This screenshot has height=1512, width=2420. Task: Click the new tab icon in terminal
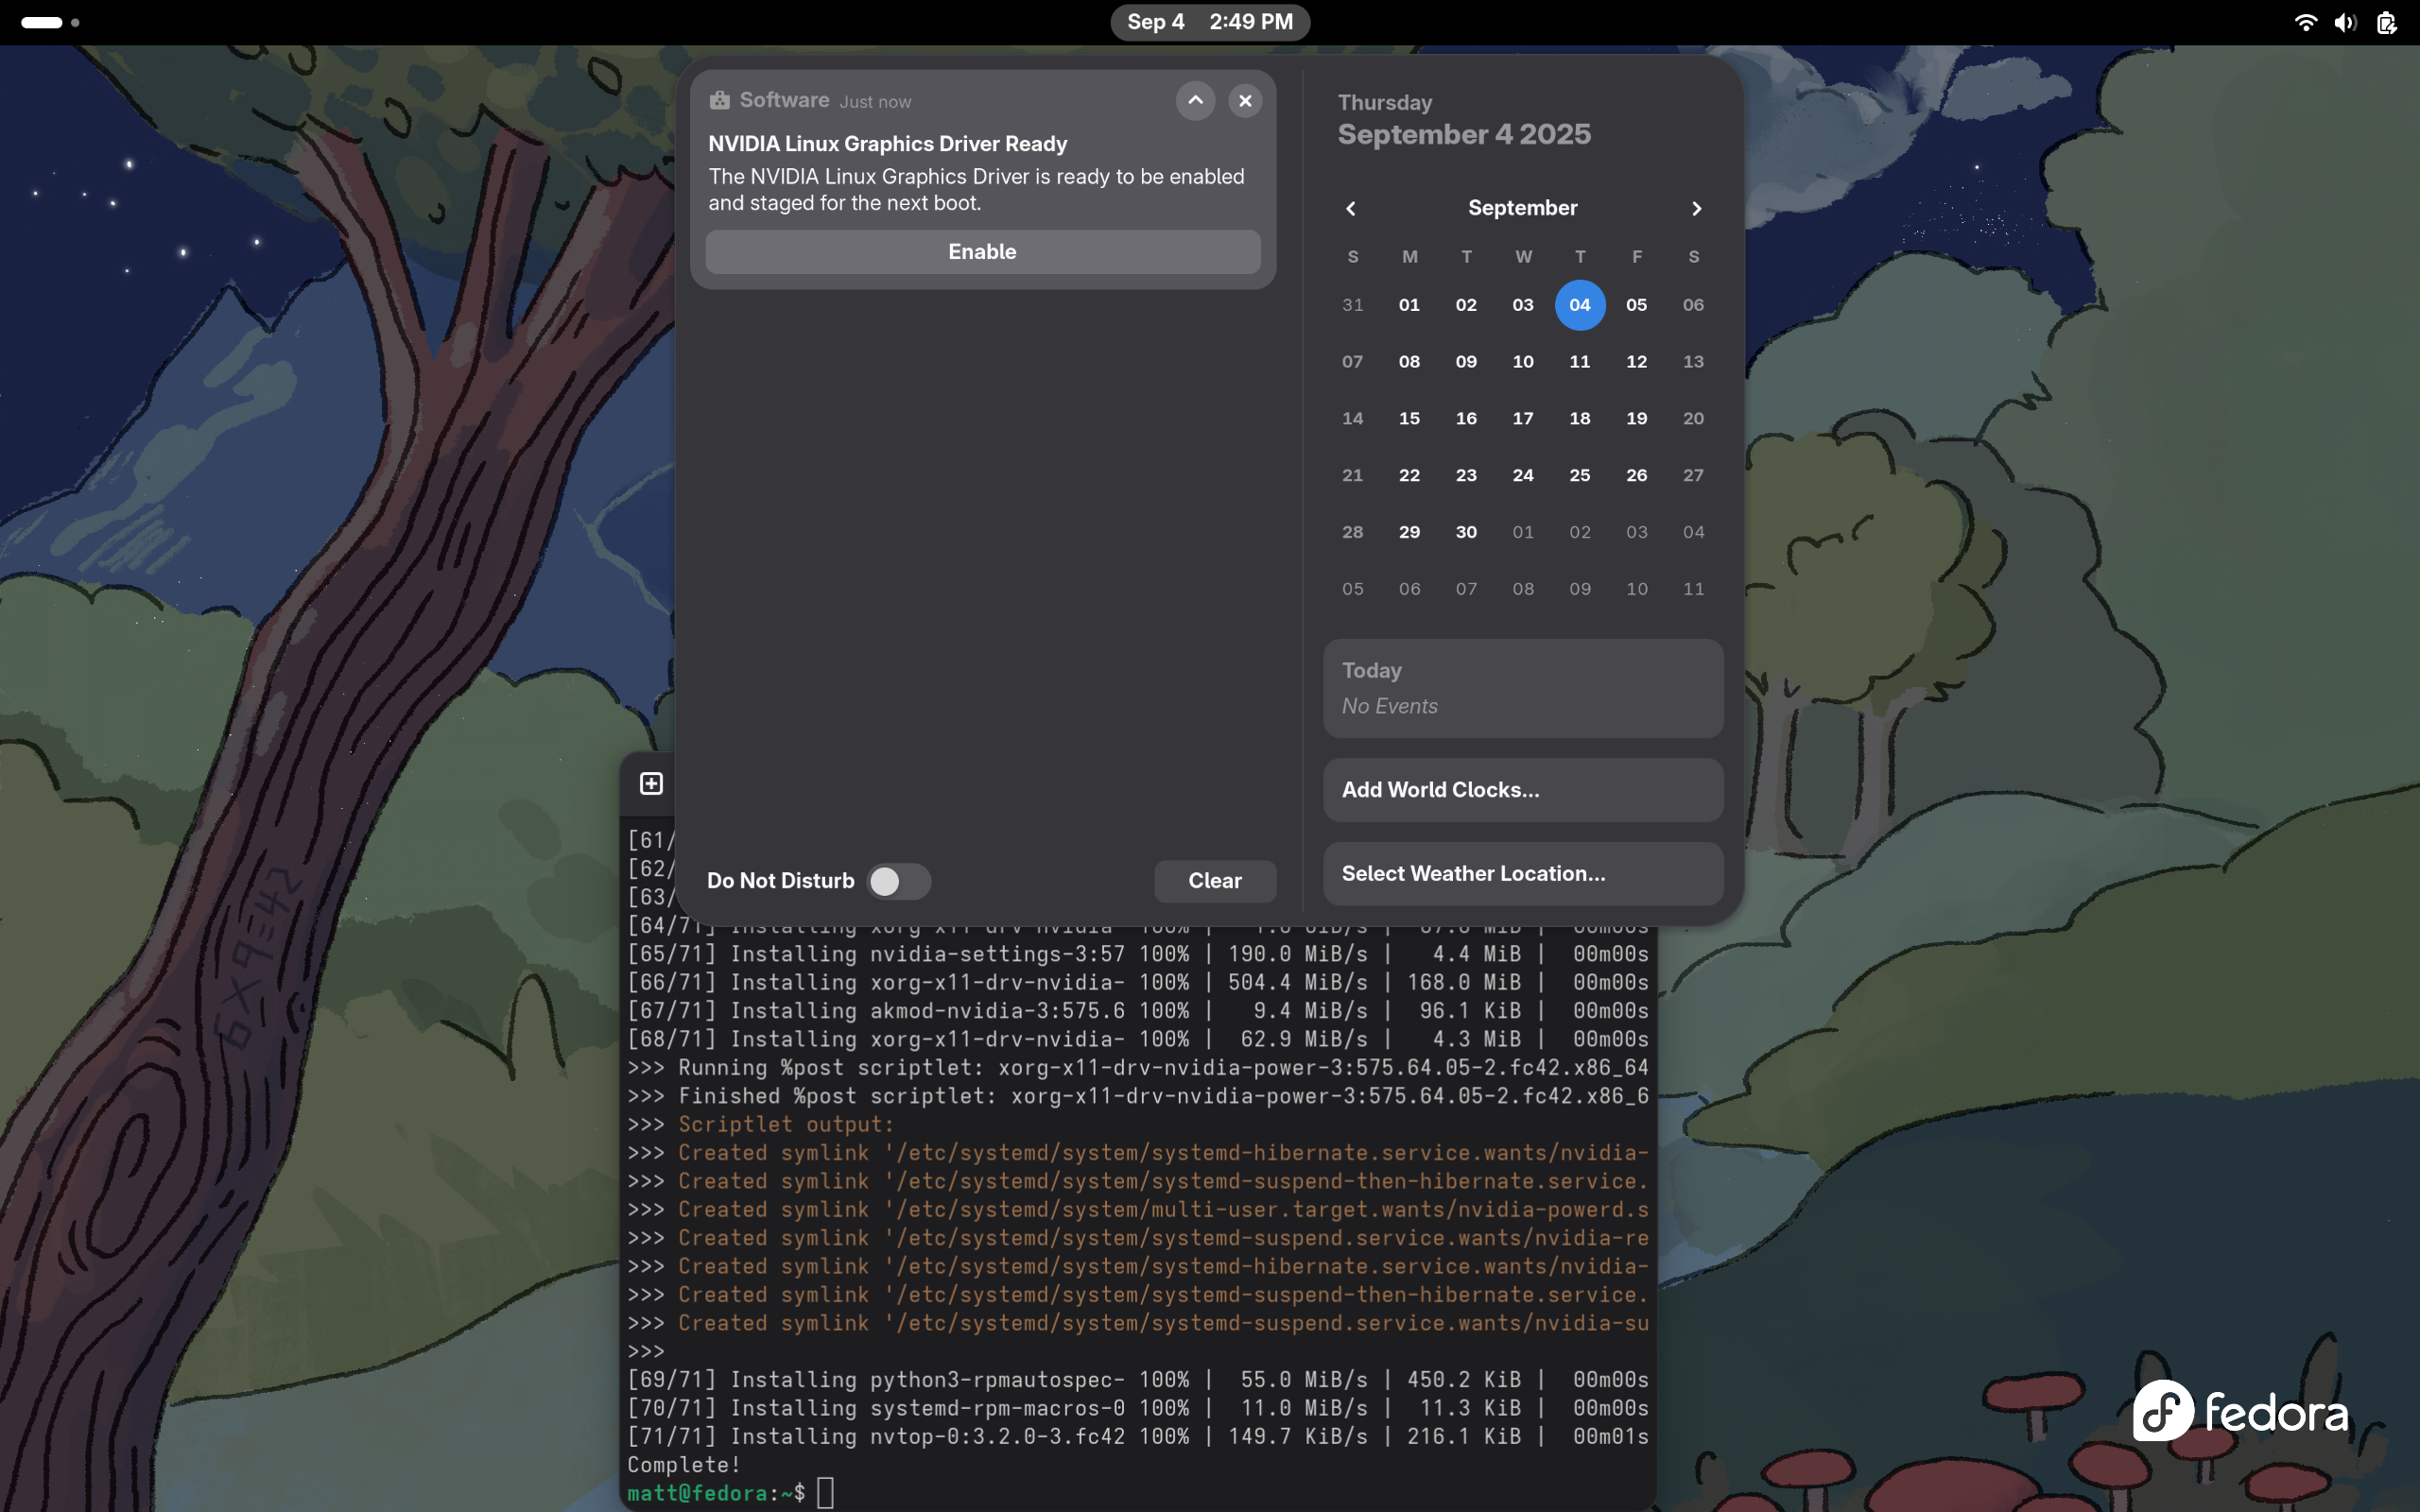[x=651, y=783]
